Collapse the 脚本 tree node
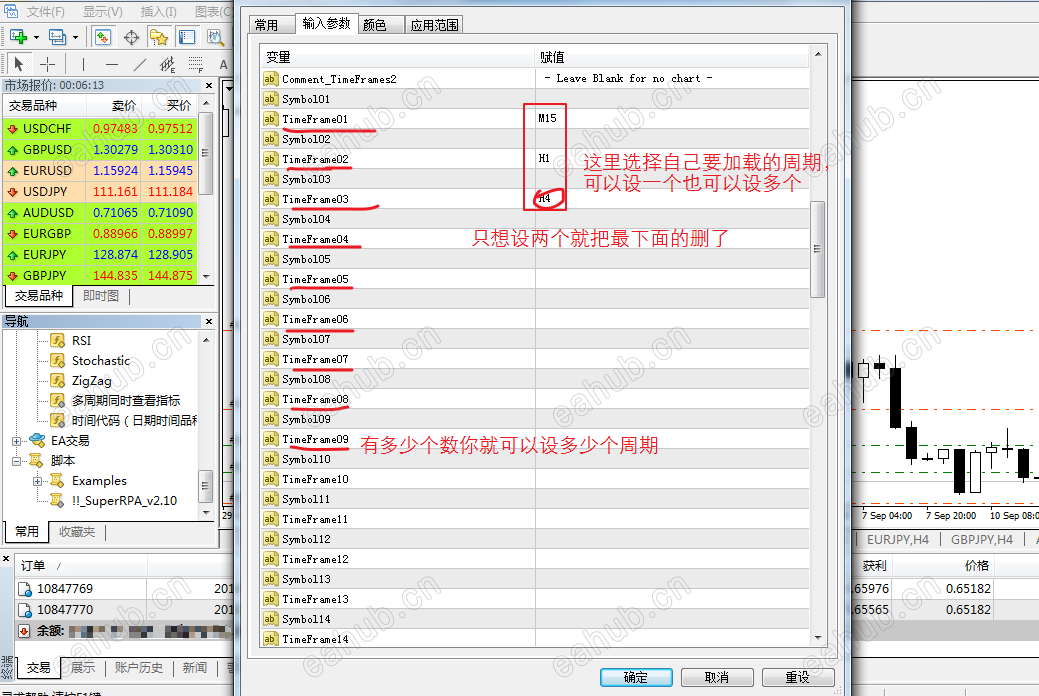 point(17,461)
